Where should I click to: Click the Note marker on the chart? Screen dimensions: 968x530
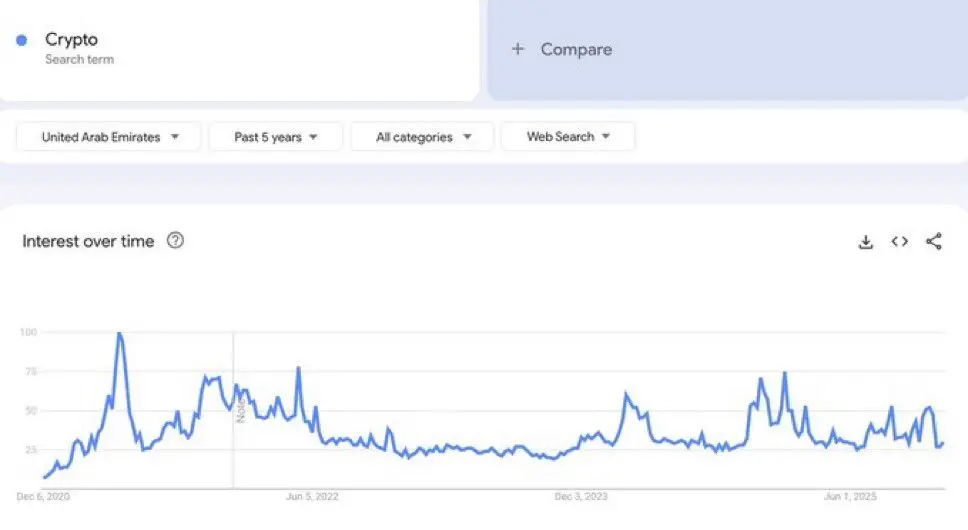pos(241,410)
